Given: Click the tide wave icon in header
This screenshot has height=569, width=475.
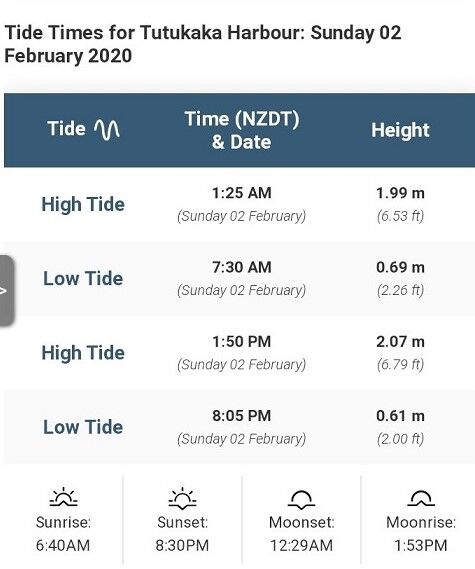Looking at the screenshot, I should coord(107,129).
